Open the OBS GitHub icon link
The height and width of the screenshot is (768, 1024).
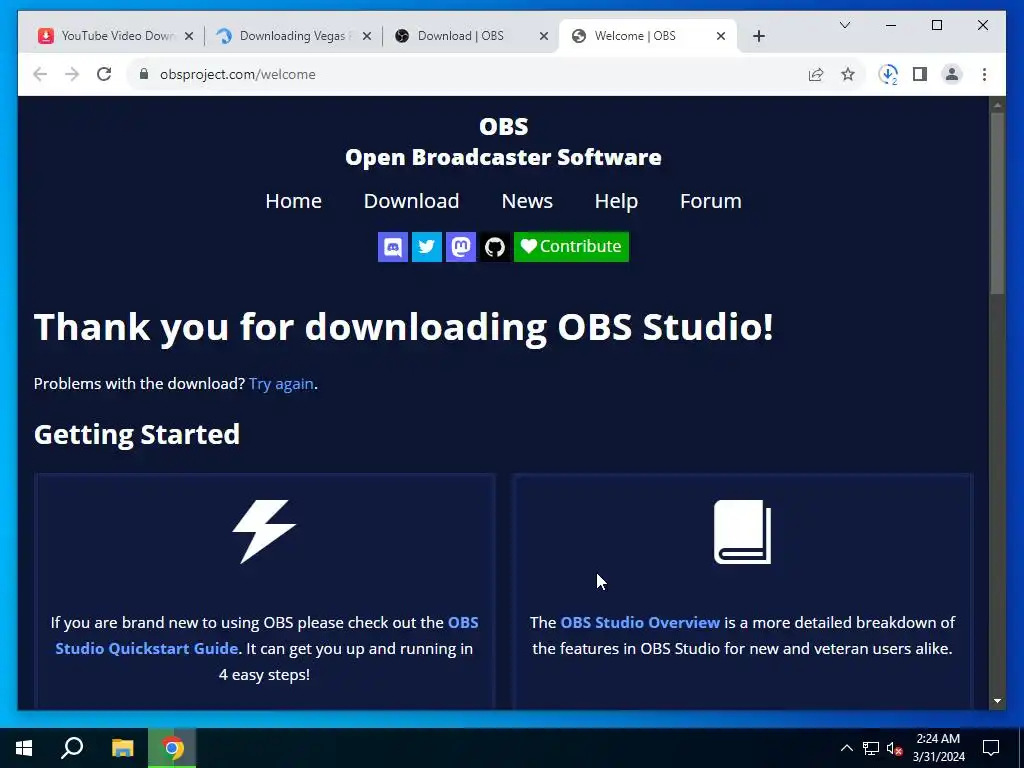coord(494,247)
